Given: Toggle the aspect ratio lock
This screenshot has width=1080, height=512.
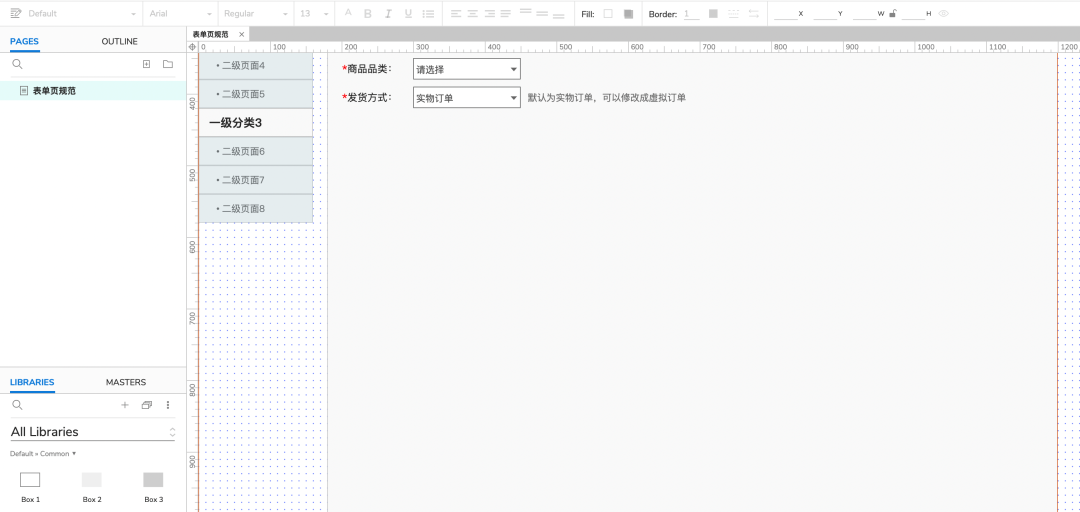Looking at the screenshot, I should [893, 13].
